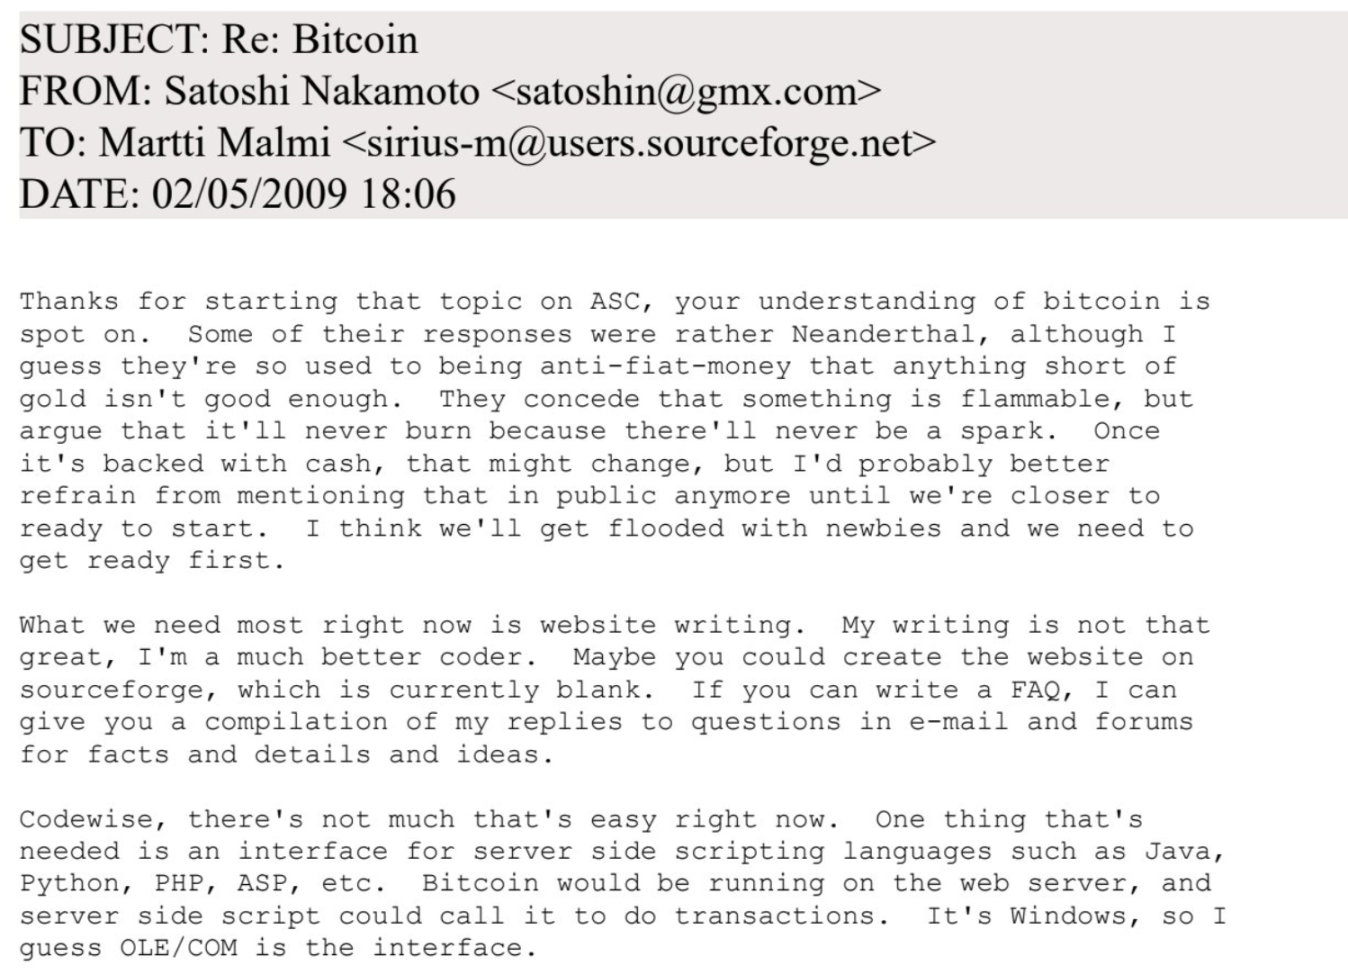Click the sender name Satoshi Nakamoto
Image resolution: width=1348 pixels, height=975 pixels.
click(321, 91)
